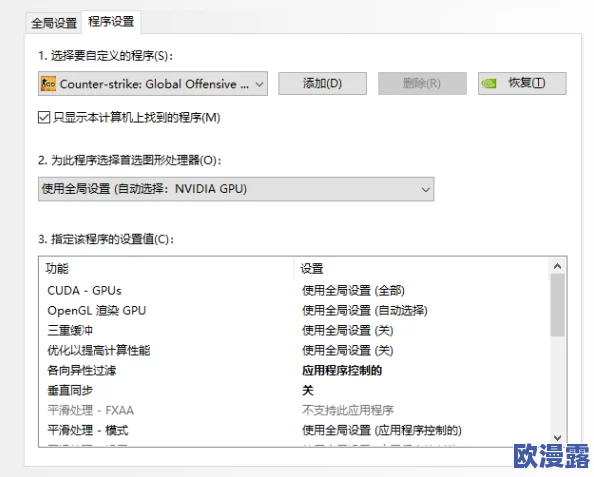Select the 平滑处理 - 模式 row

294,430
